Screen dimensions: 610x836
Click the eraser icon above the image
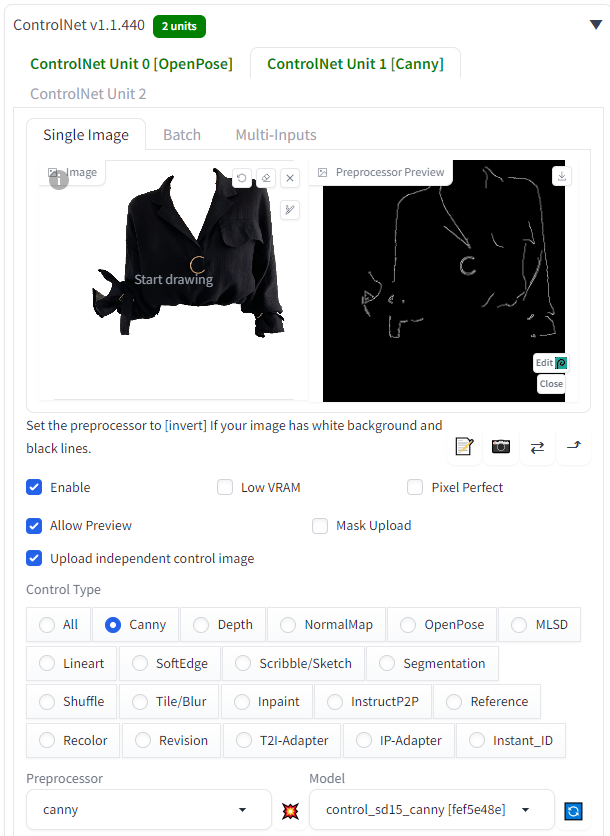coord(266,178)
